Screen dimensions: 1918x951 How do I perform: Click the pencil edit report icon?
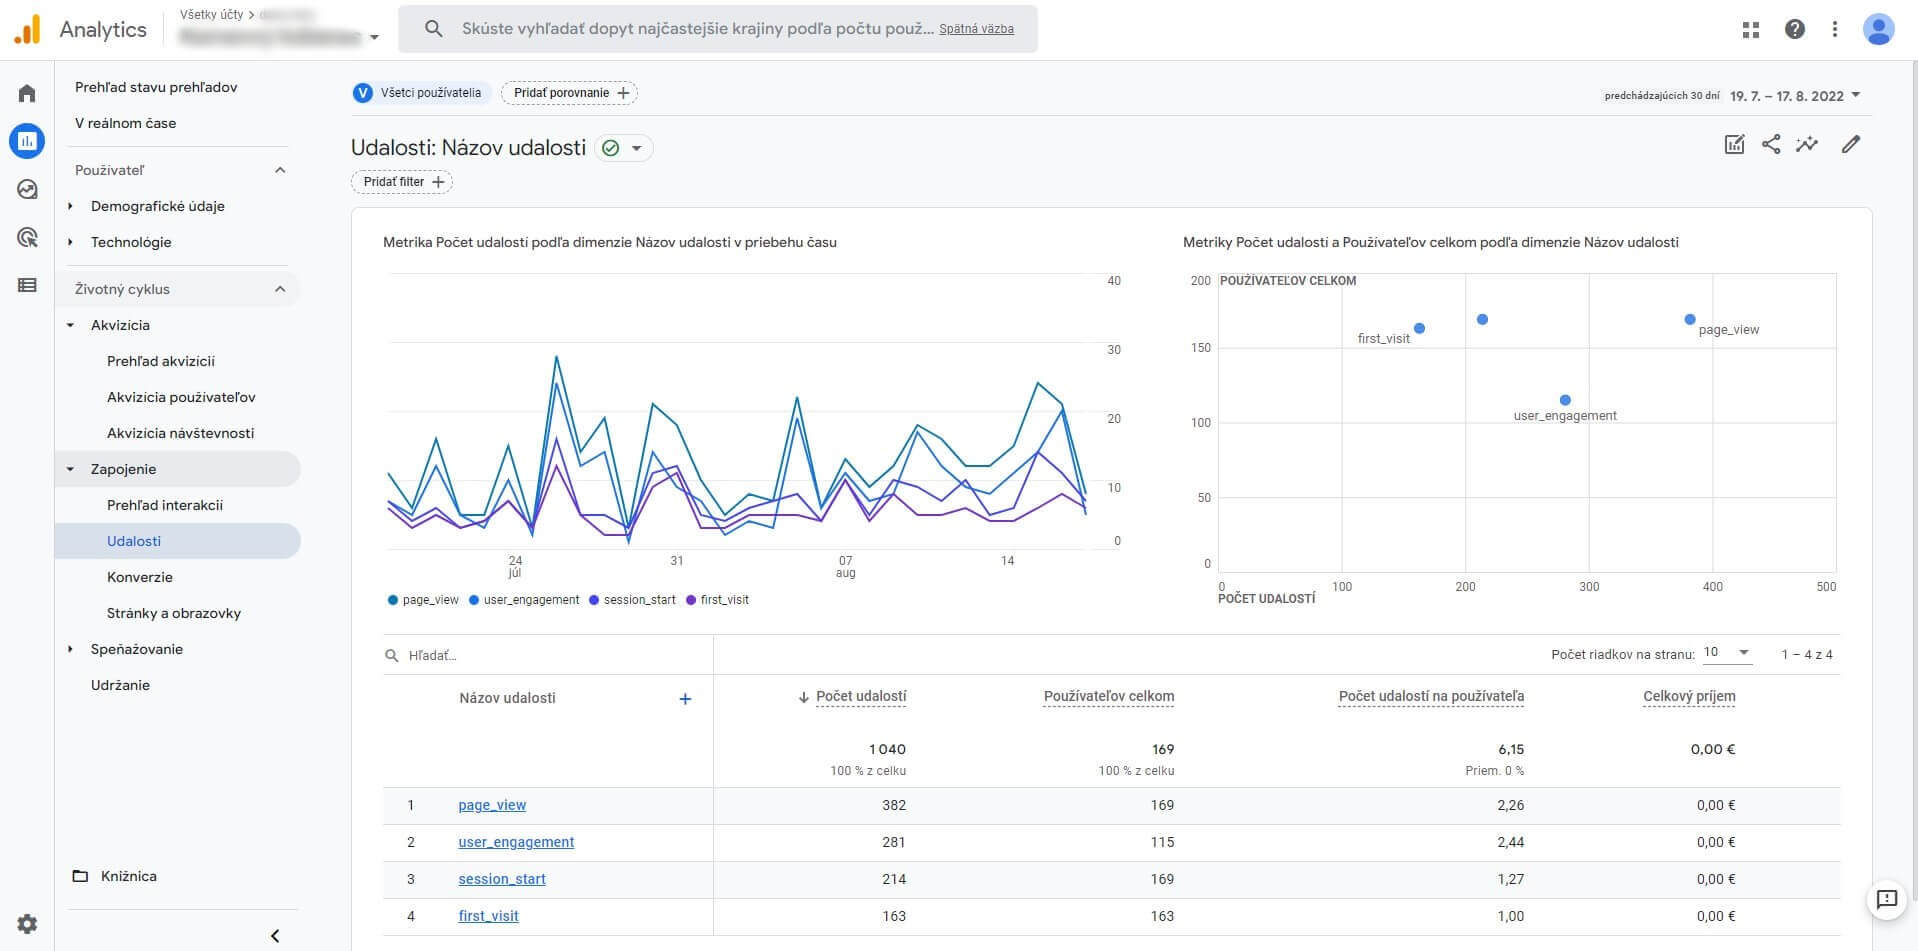tap(1850, 144)
